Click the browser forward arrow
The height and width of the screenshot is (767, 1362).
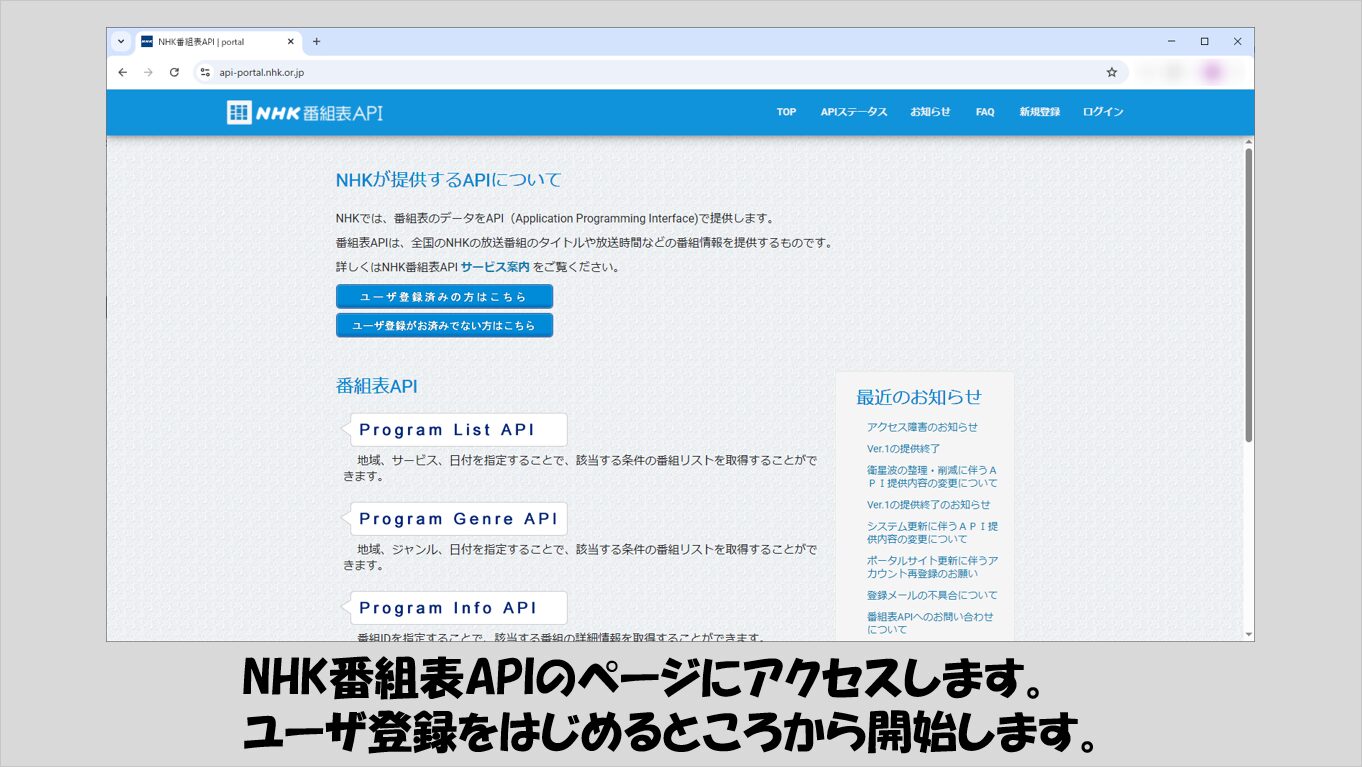[148, 72]
